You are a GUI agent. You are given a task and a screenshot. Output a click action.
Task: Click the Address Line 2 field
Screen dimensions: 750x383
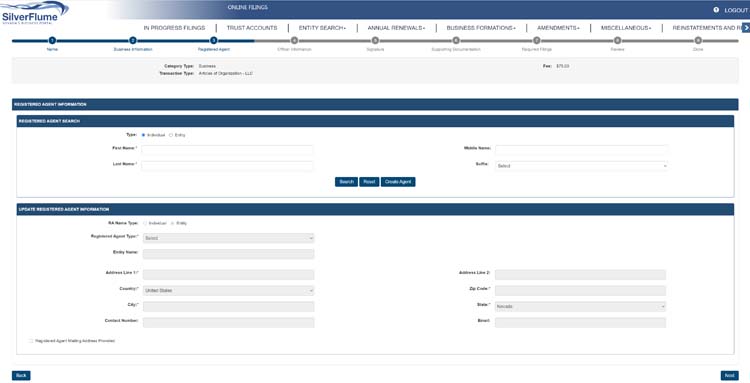pos(580,274)
